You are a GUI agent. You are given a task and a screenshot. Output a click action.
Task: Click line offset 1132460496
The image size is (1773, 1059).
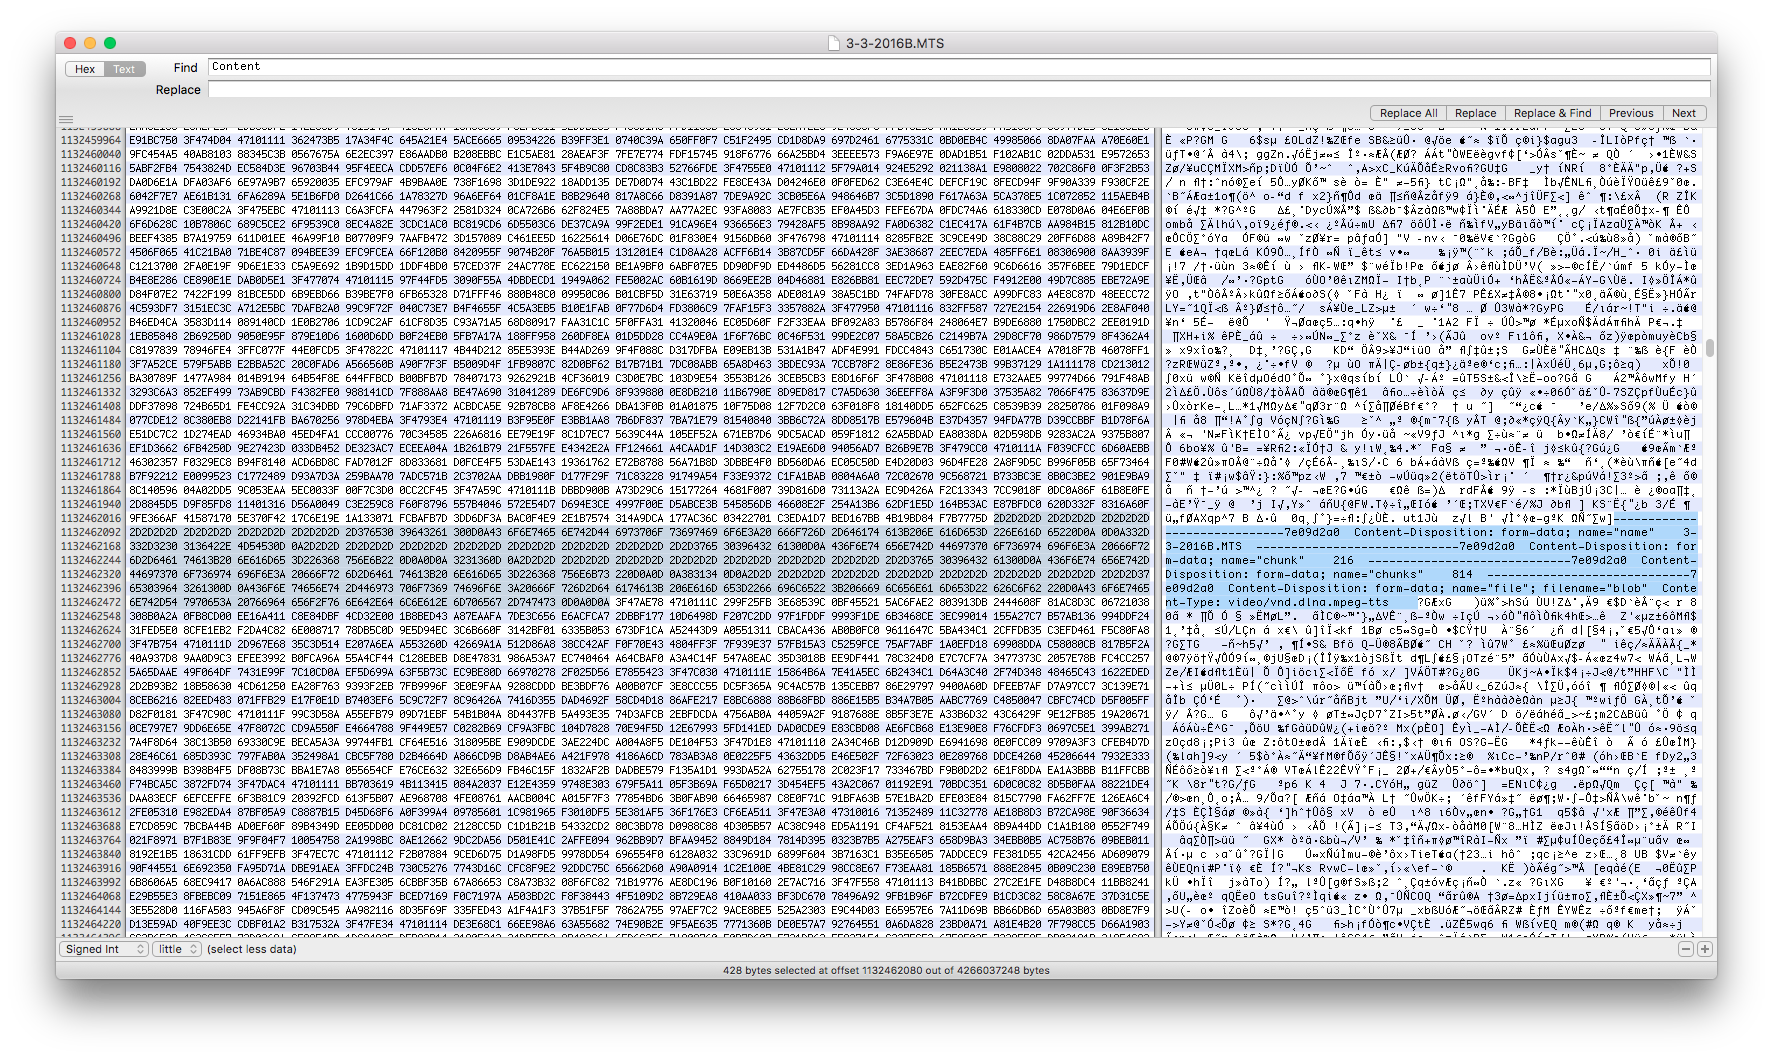click(x=91, y=238)
